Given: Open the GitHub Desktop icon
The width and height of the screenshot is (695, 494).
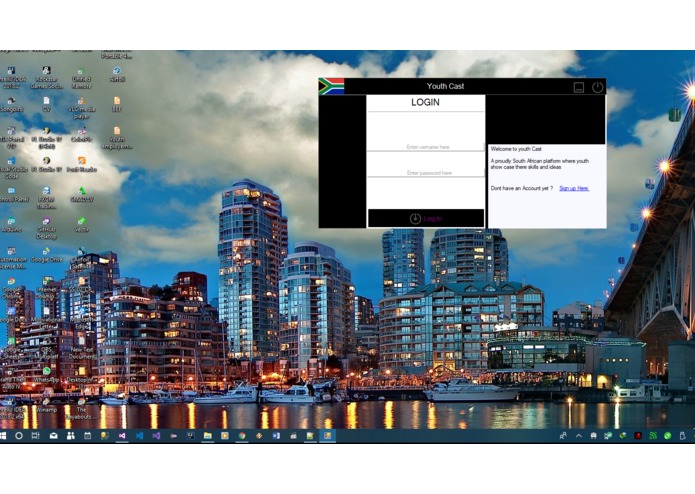Looking at the screenshot, I should [x=46, y=228].
